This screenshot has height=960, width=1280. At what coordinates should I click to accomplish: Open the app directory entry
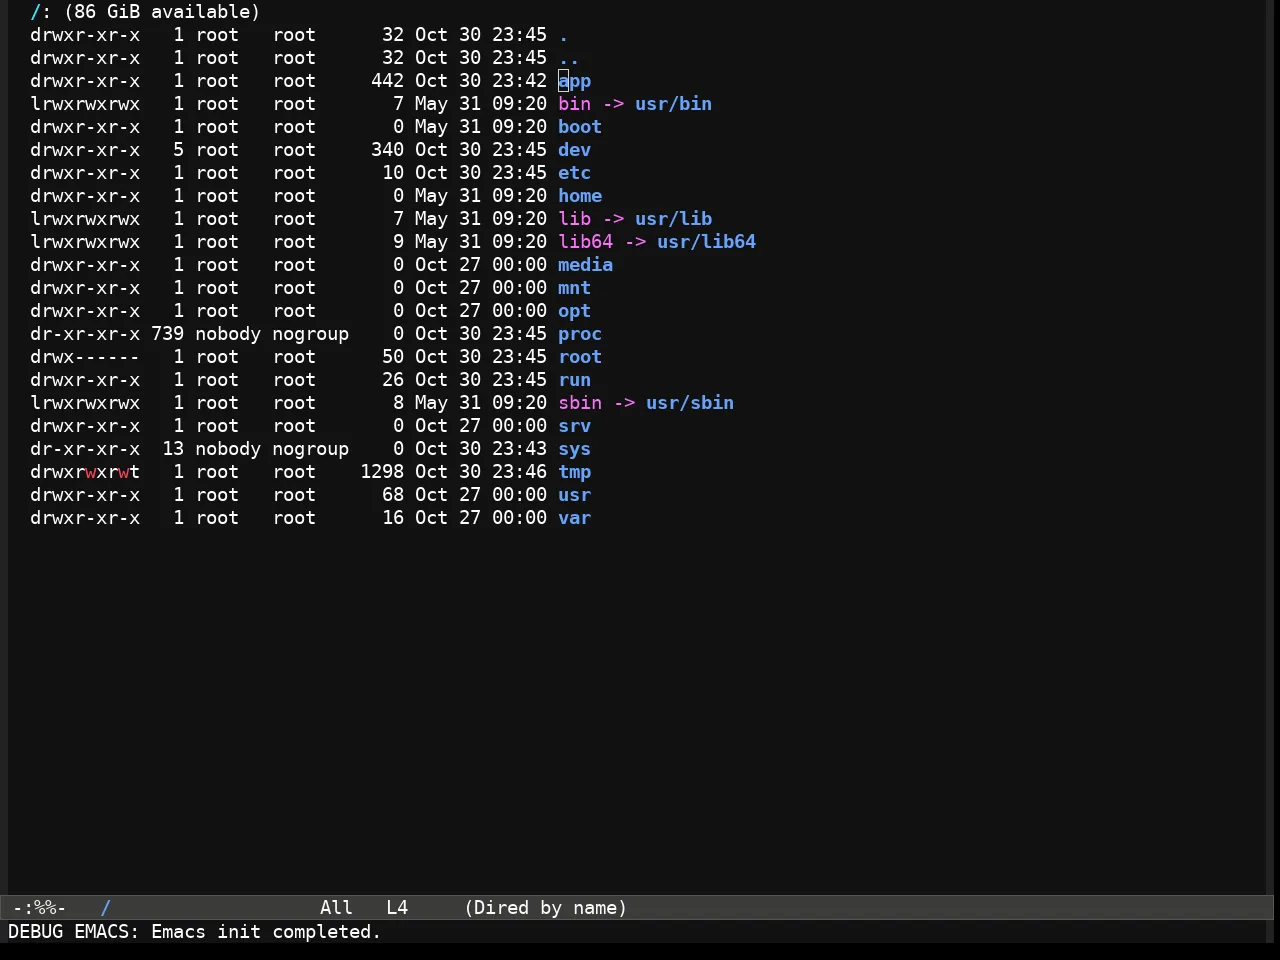[575, 81]
